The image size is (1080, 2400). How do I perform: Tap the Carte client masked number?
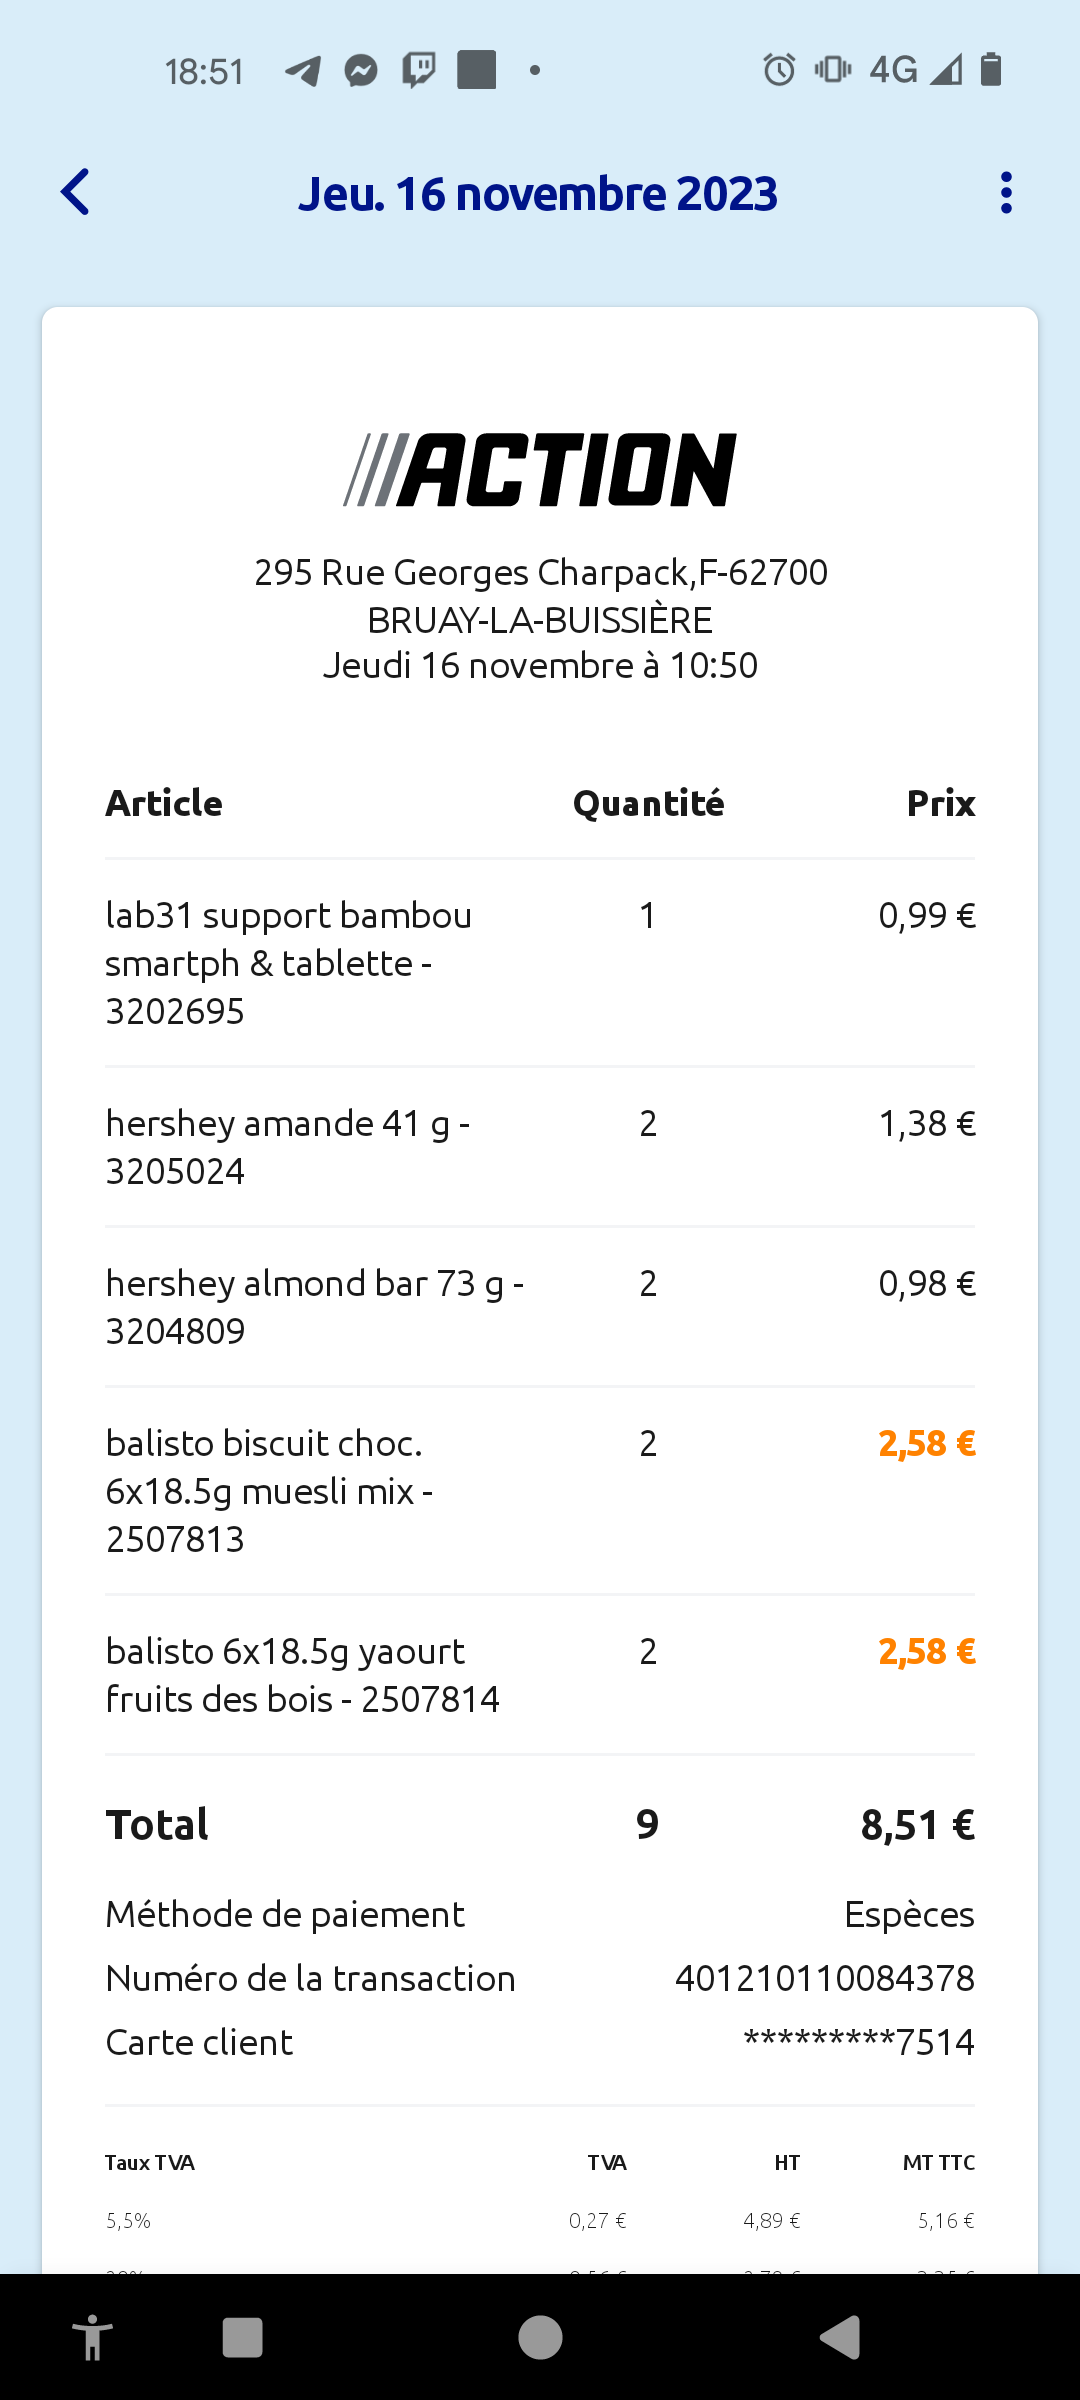(859, 2042)
